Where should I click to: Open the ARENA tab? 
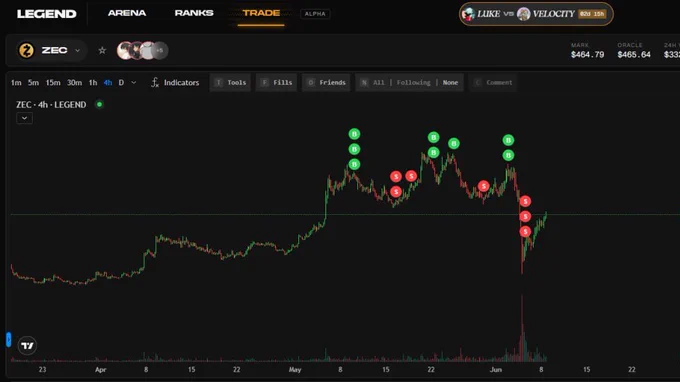[x=127, y=13]
